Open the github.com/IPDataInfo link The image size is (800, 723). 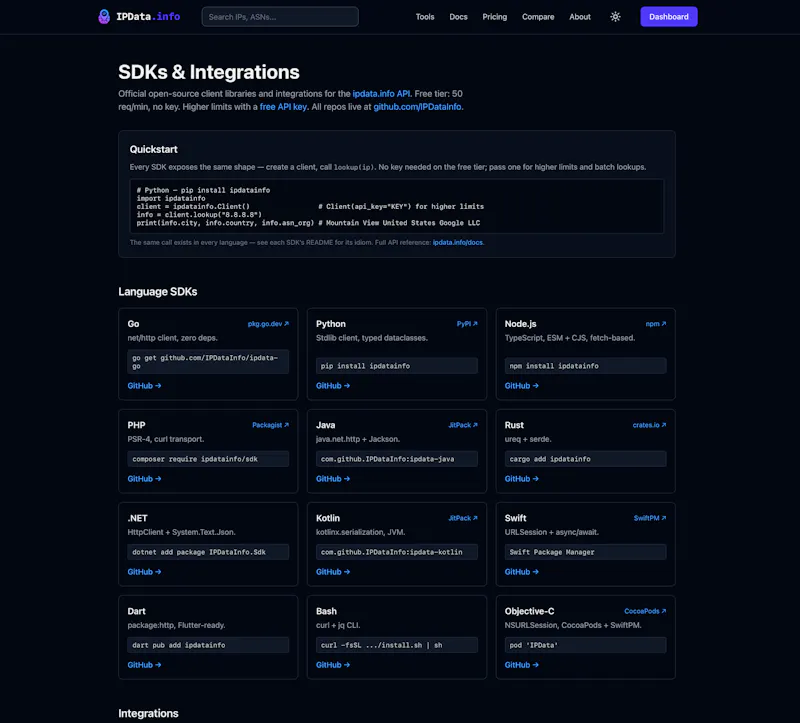[417, 107]
